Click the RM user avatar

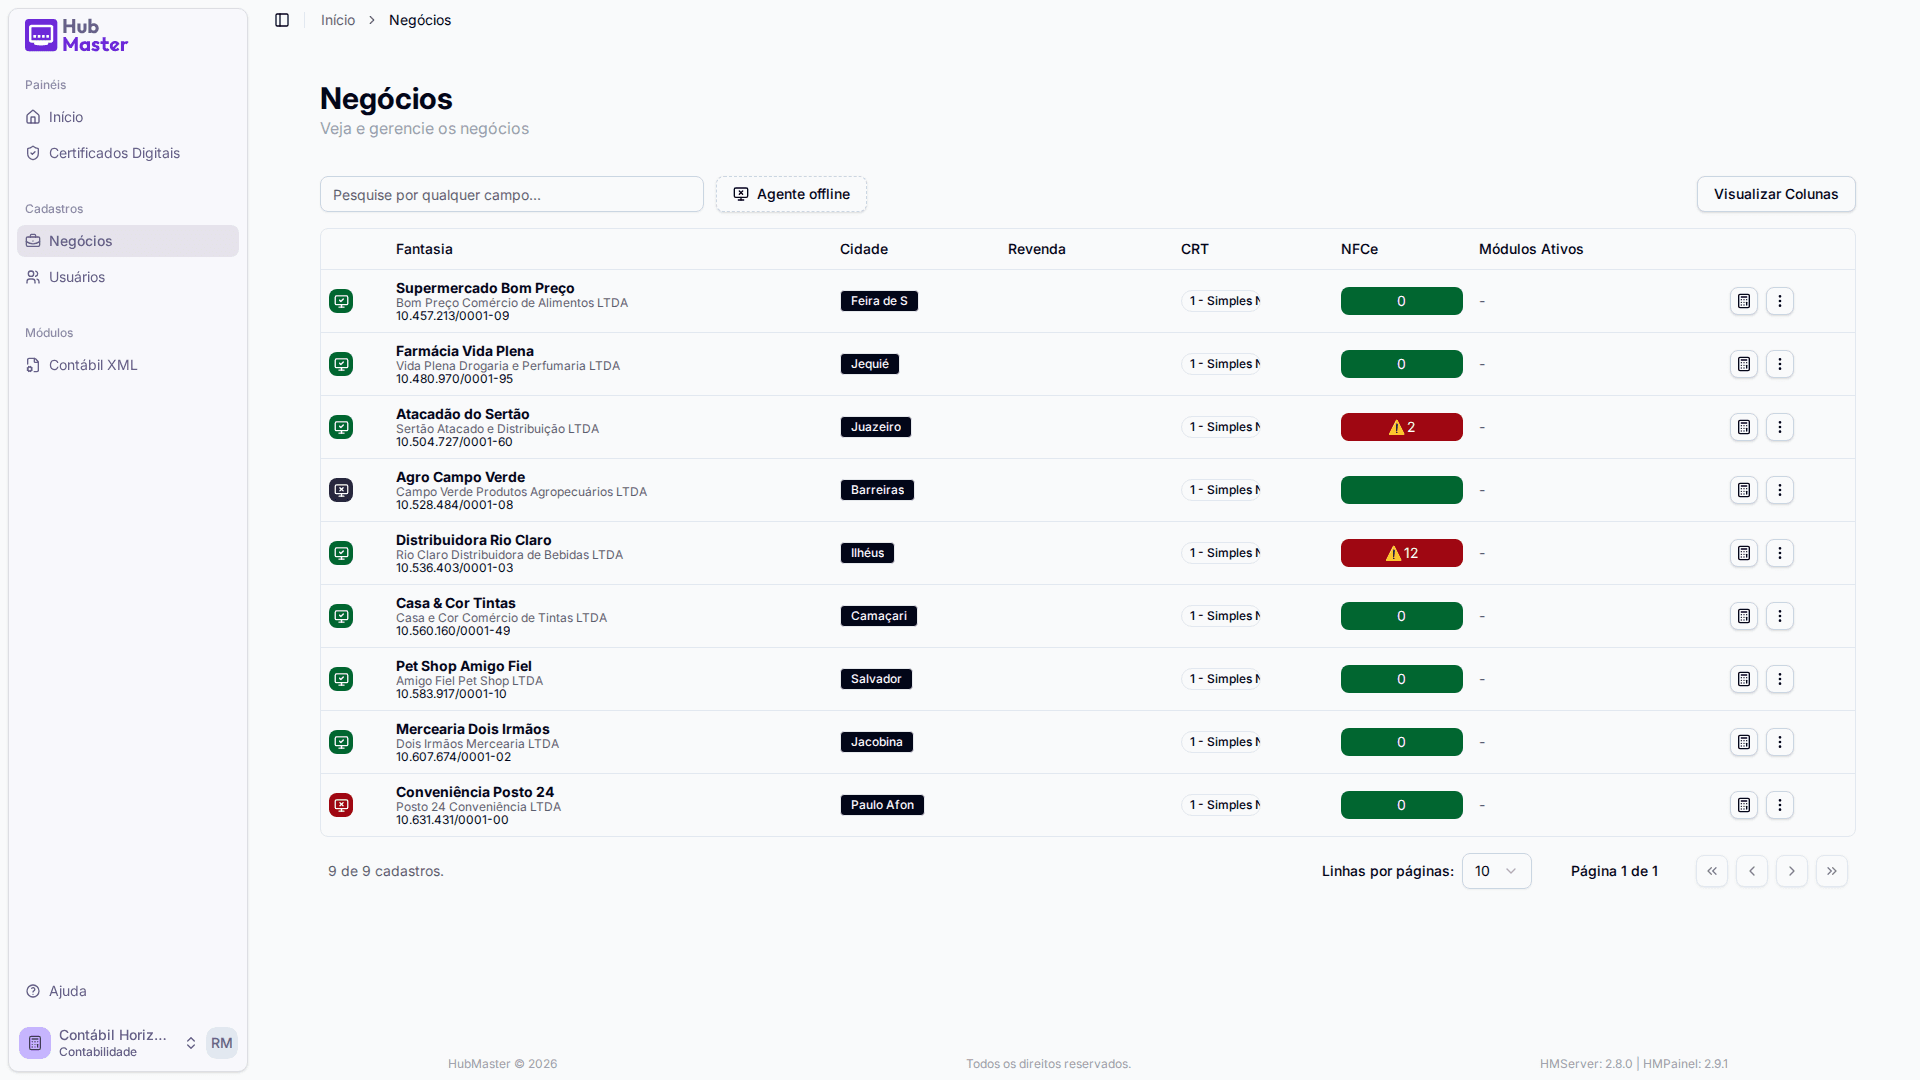222,1043
